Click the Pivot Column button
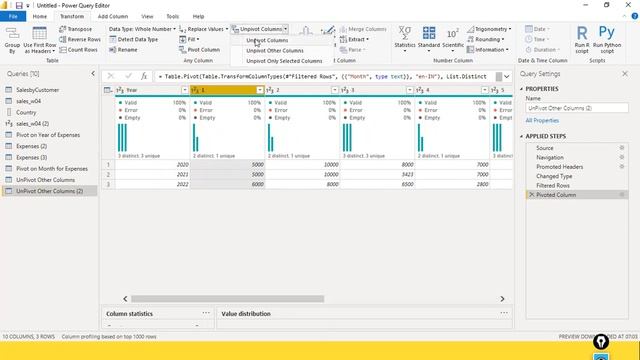Screen dimensions: 640x360 pyautogui.click(x=199, y=49)
